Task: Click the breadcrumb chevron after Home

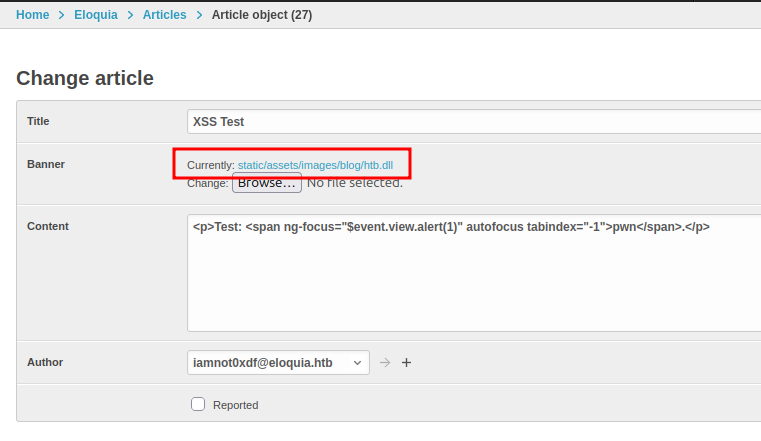Action: (61, 15)
